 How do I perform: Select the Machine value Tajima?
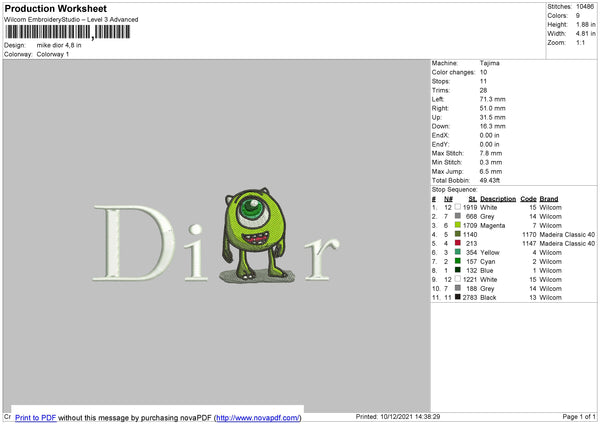[489, 63]
